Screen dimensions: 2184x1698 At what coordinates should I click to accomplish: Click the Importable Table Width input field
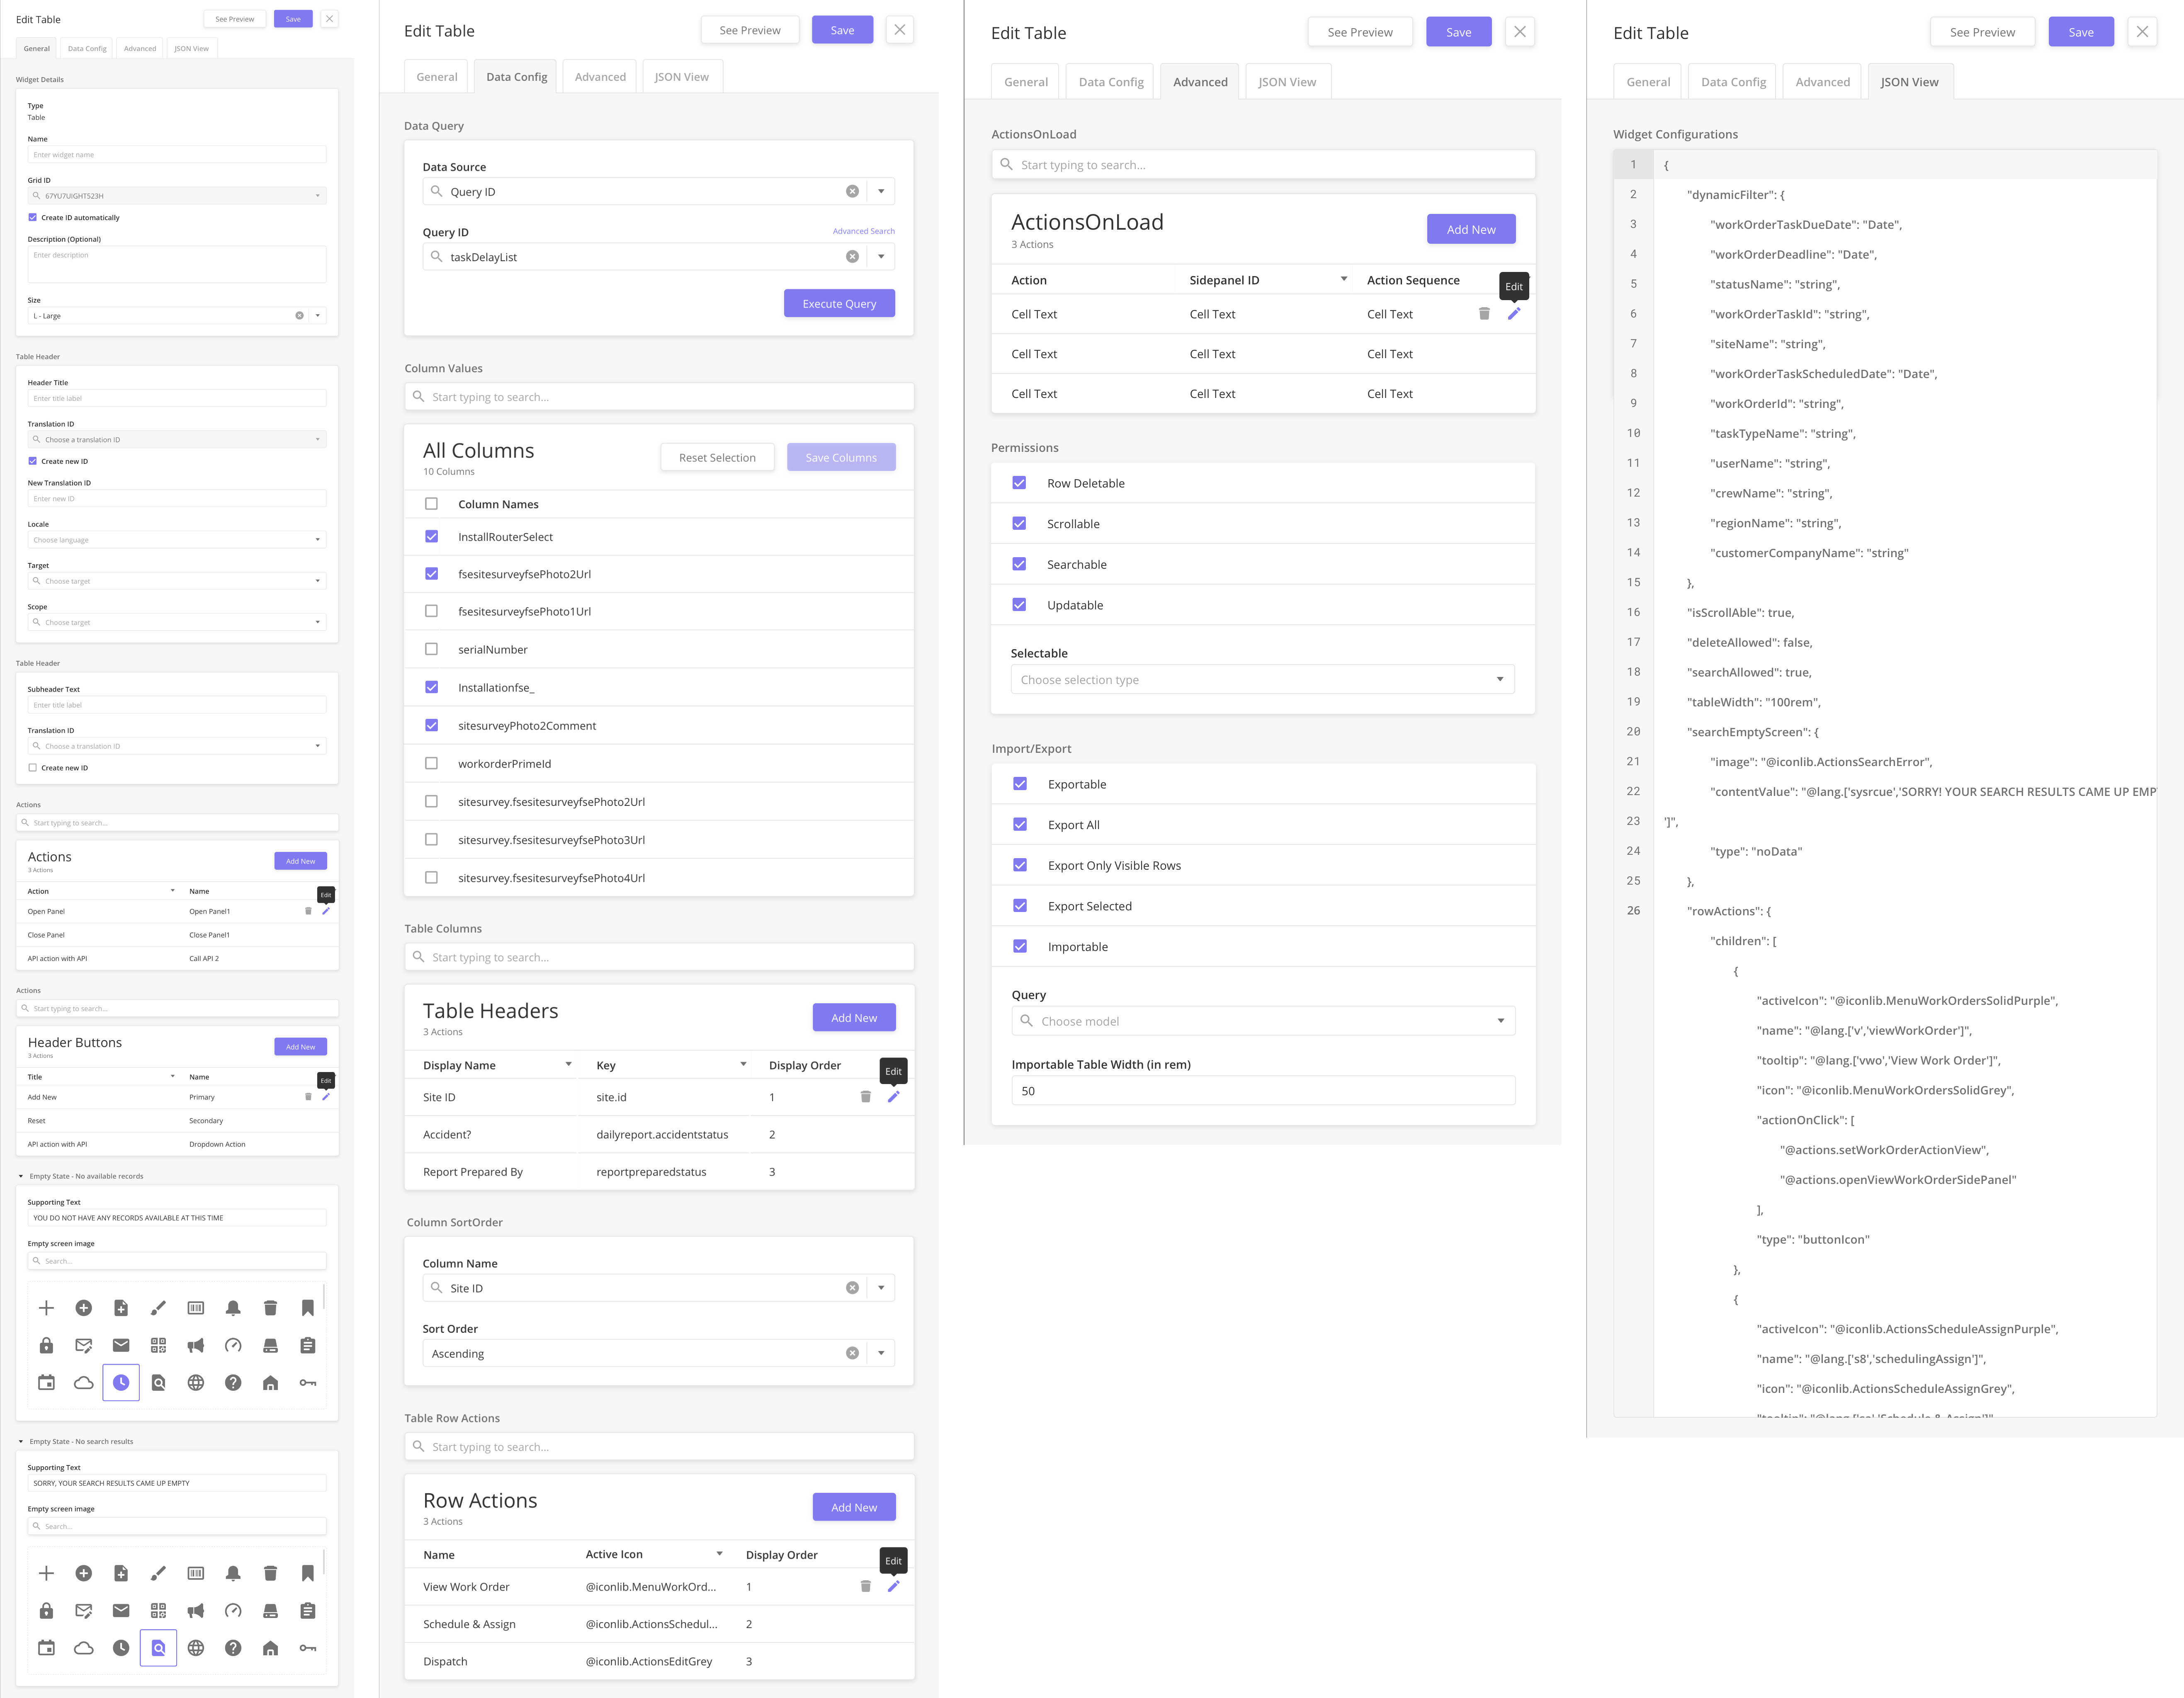[1262, 1090]
